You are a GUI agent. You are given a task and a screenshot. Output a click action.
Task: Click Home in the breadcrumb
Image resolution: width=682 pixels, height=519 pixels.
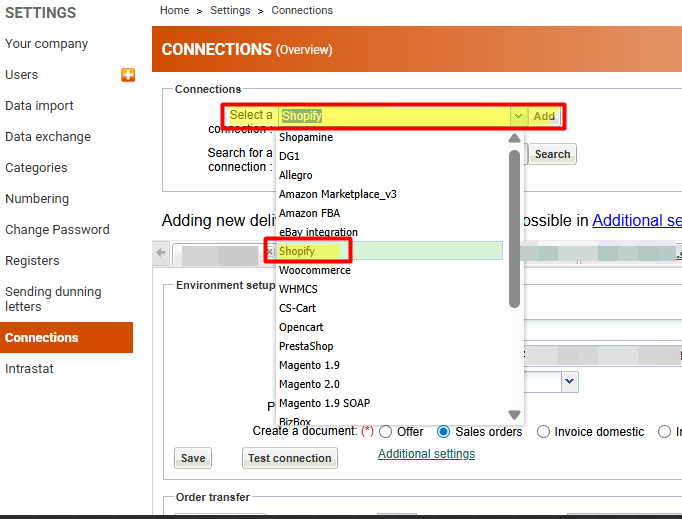(174, 10)
